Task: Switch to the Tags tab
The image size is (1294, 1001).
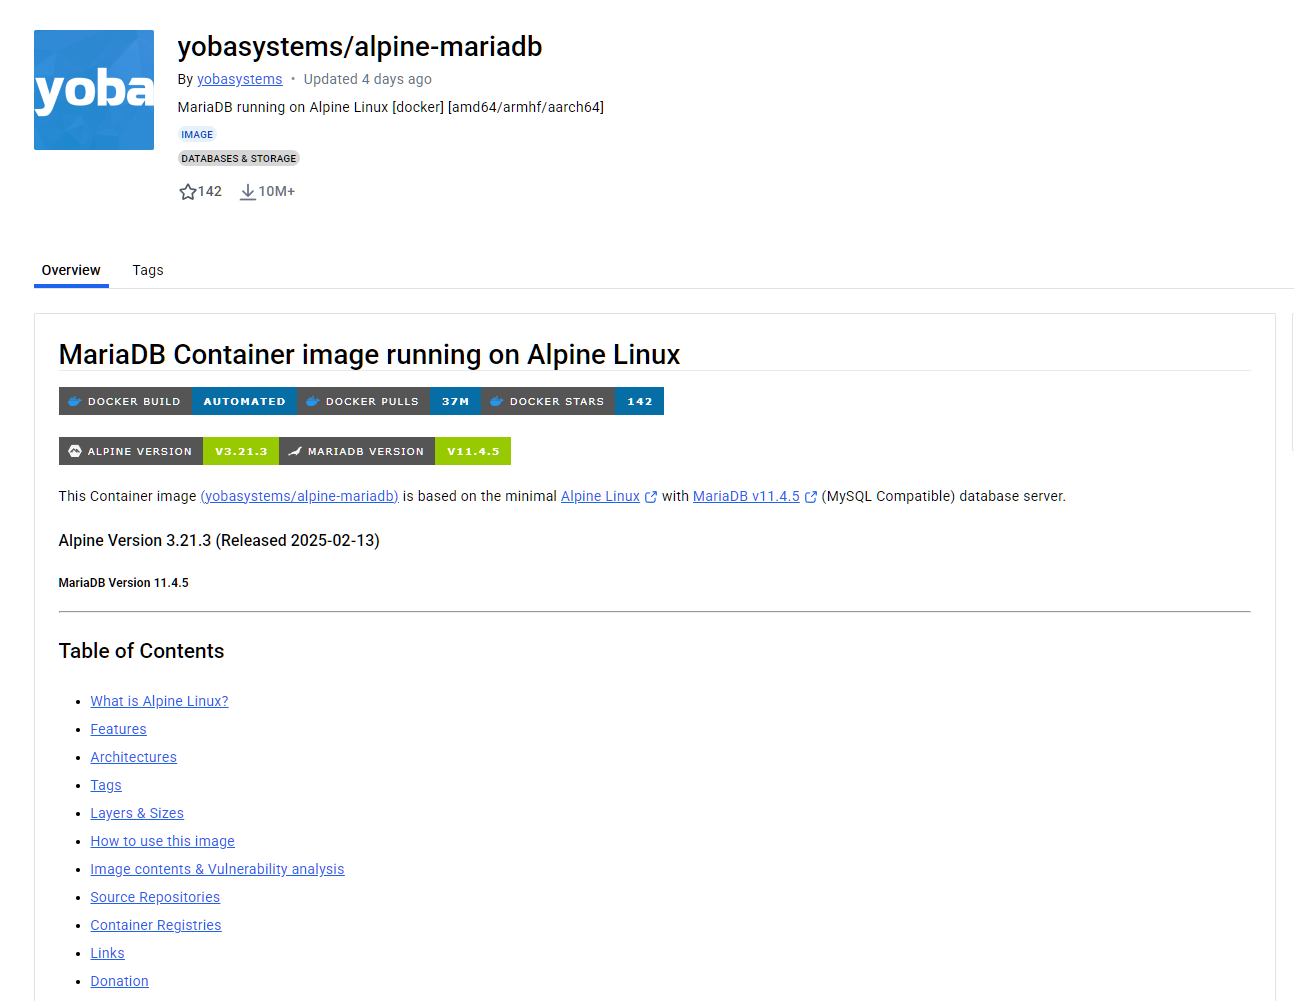Action: (148, 270)
